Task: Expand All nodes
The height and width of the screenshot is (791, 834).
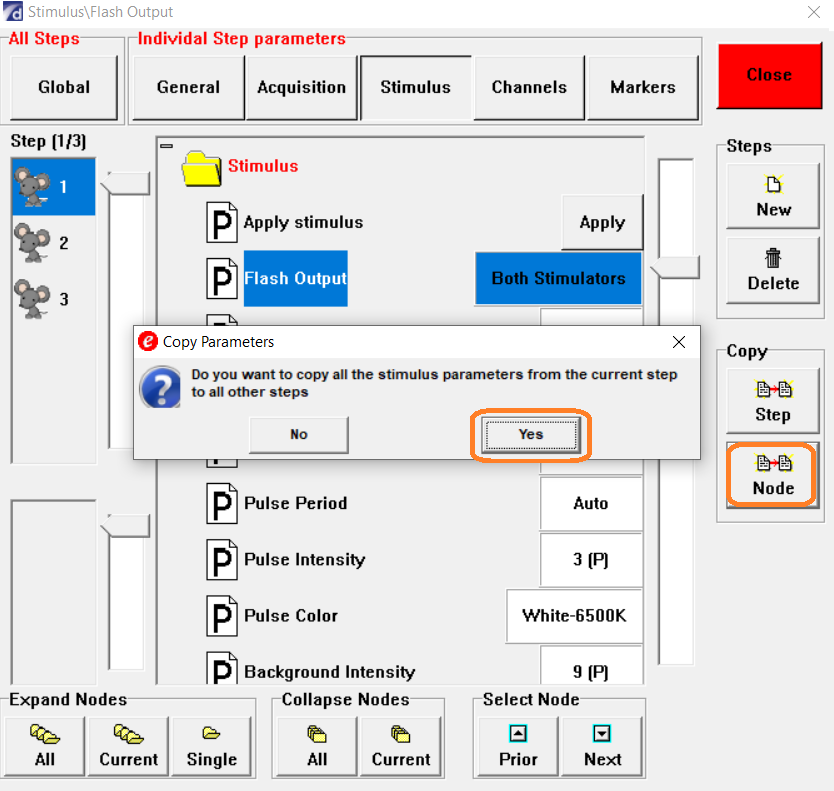Action: click(45, 746)
